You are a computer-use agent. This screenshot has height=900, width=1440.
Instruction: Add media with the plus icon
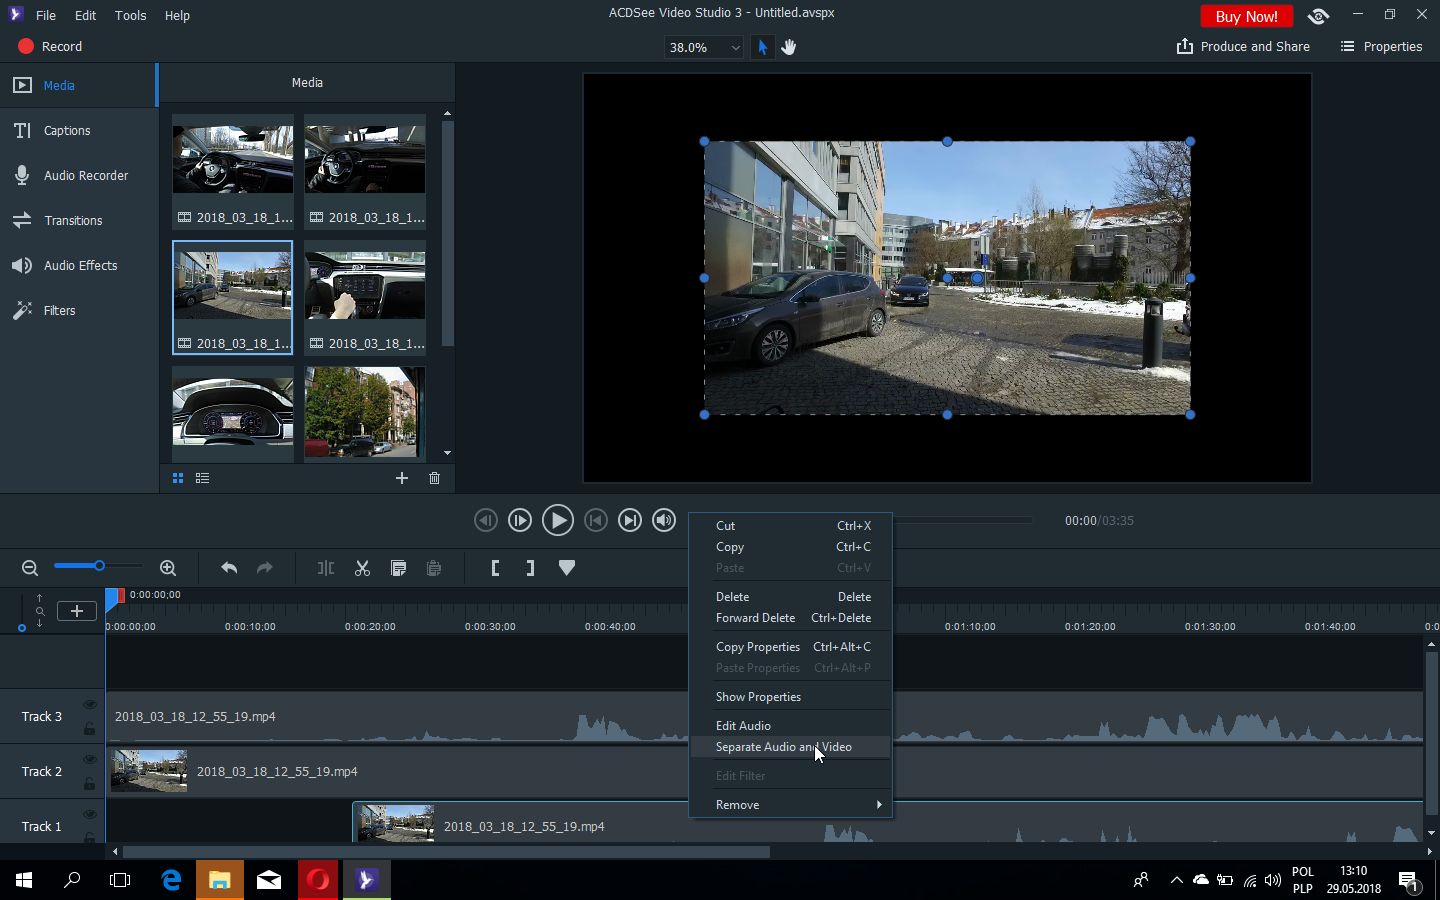(401, 478)
